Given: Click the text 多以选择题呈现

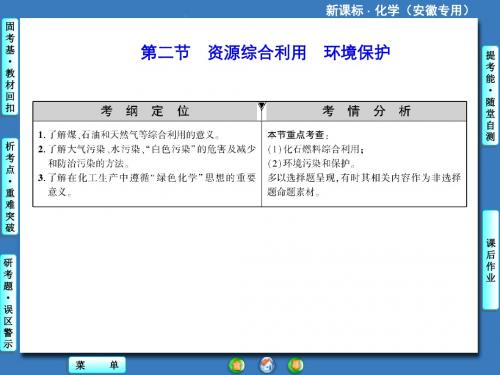Looking at the screenshot, I should [x=301, y=178].
